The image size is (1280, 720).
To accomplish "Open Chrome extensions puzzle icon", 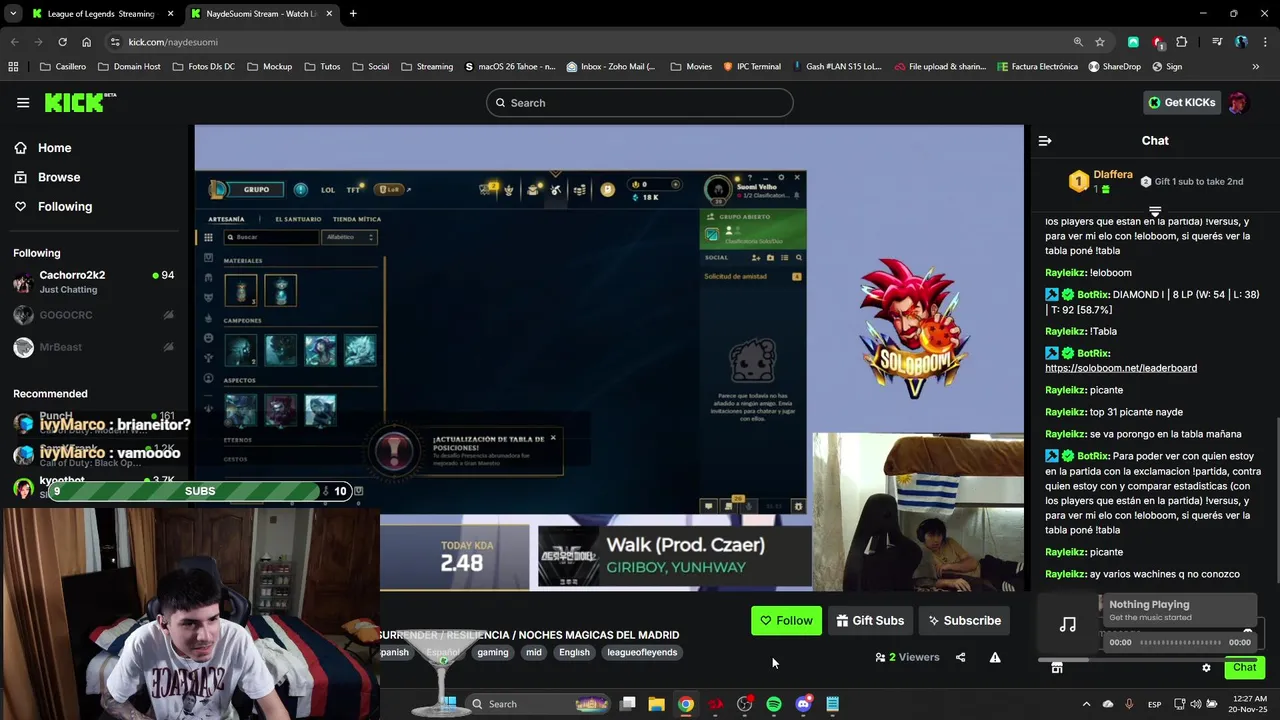I will click(x=1182, y=42).
